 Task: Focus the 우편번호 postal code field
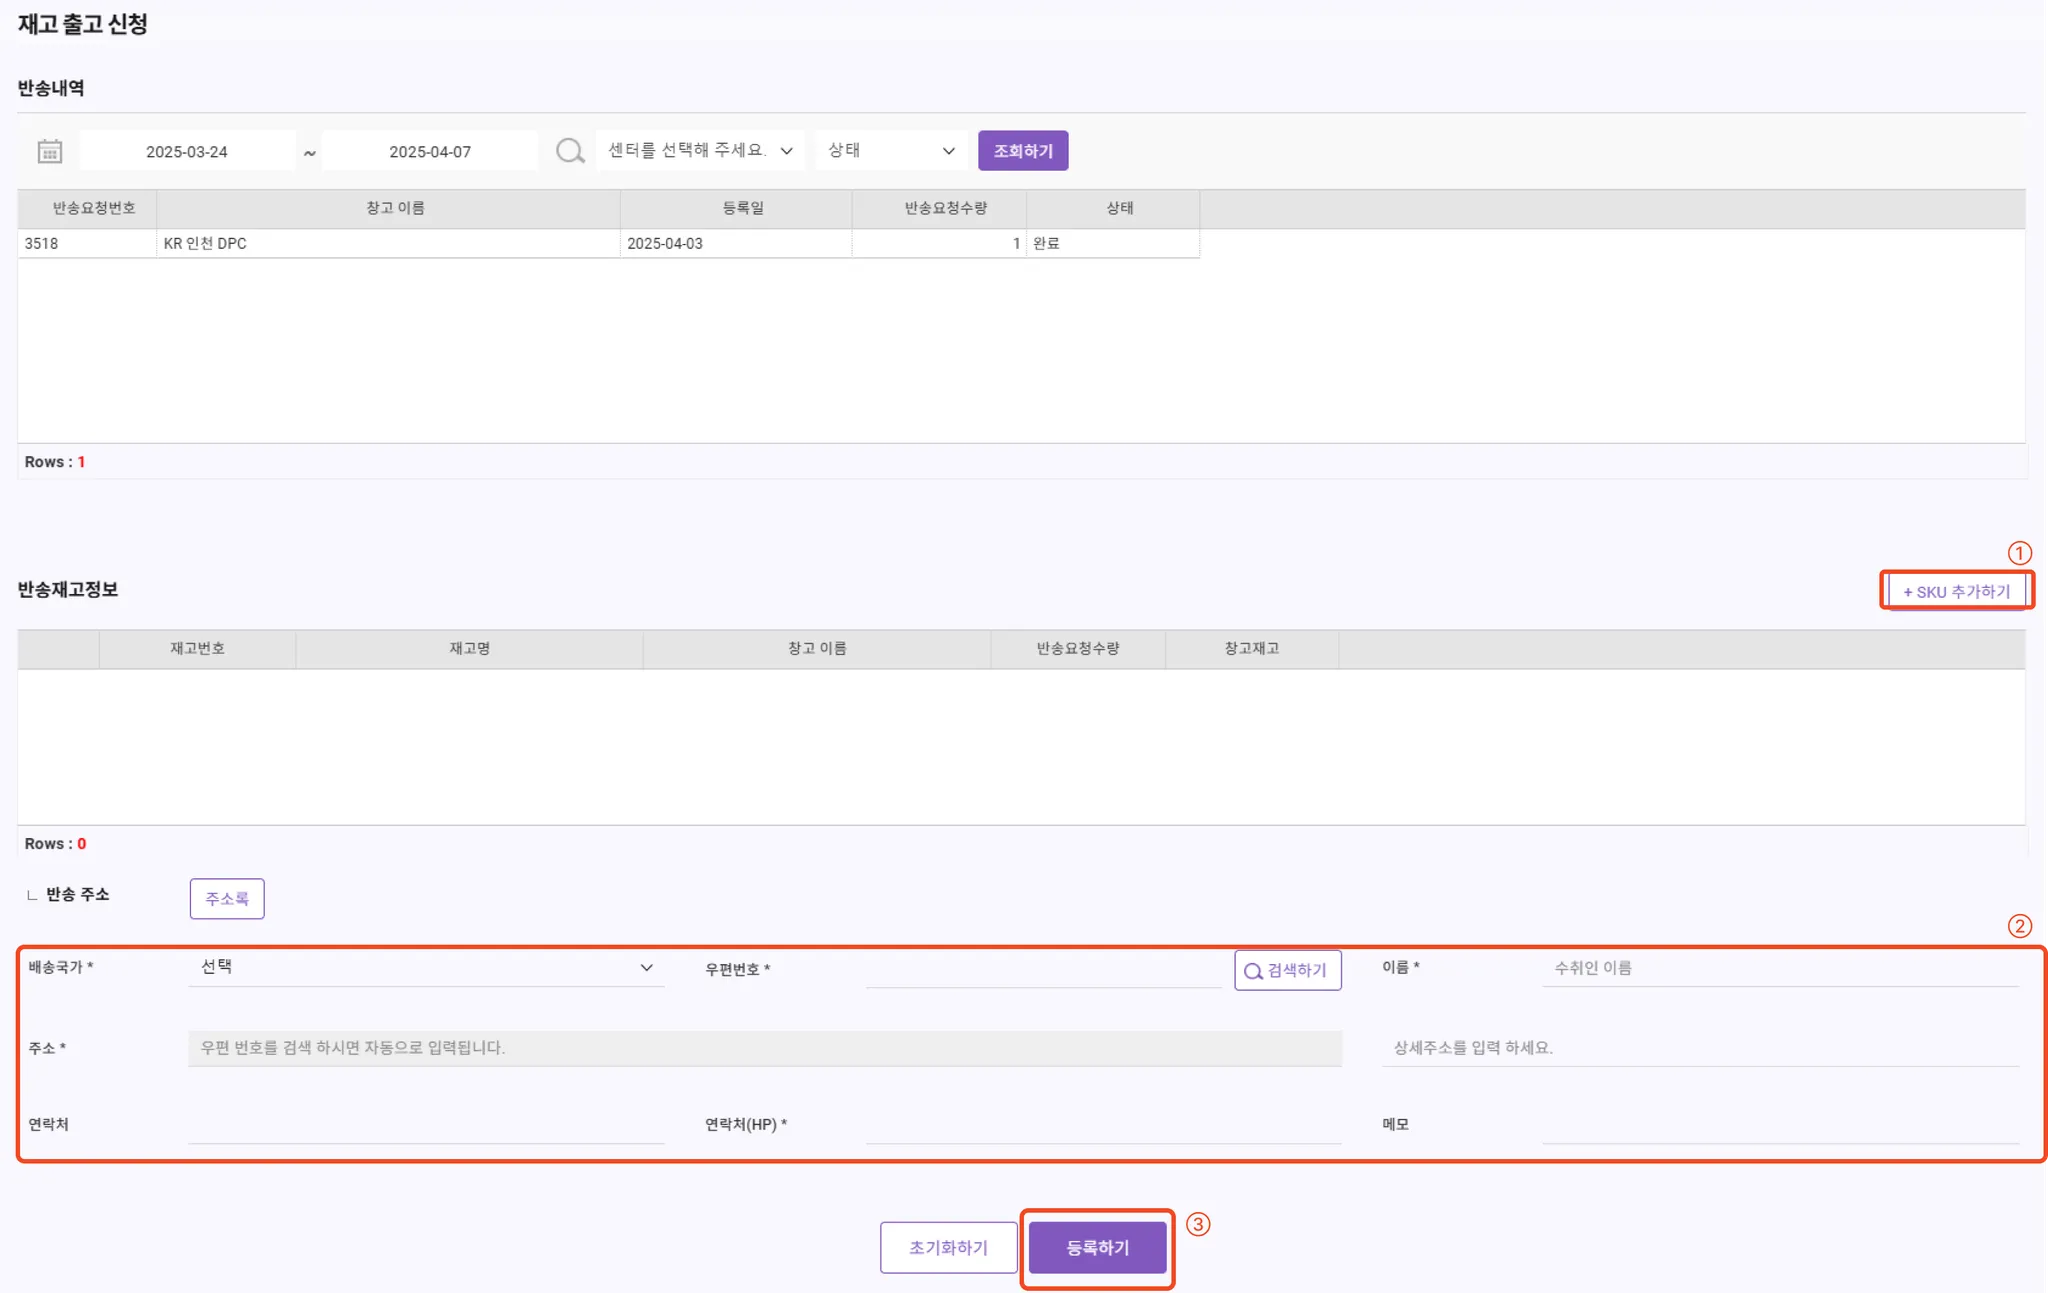(x=1043, y=969)
